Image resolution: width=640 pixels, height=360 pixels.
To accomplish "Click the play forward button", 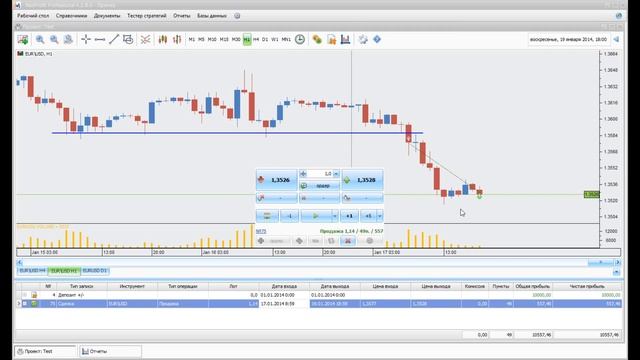I will point(316,216).
